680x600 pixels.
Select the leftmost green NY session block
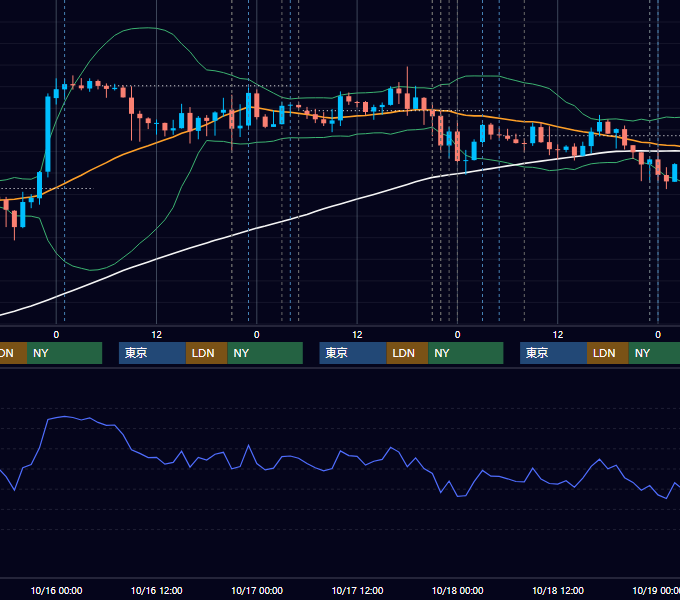(64, 353)
